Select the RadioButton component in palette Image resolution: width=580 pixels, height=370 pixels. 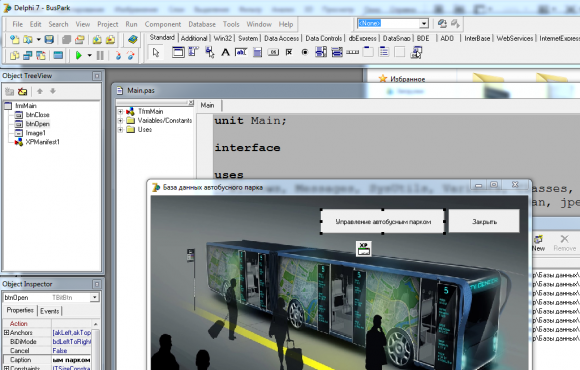[305, 53]
